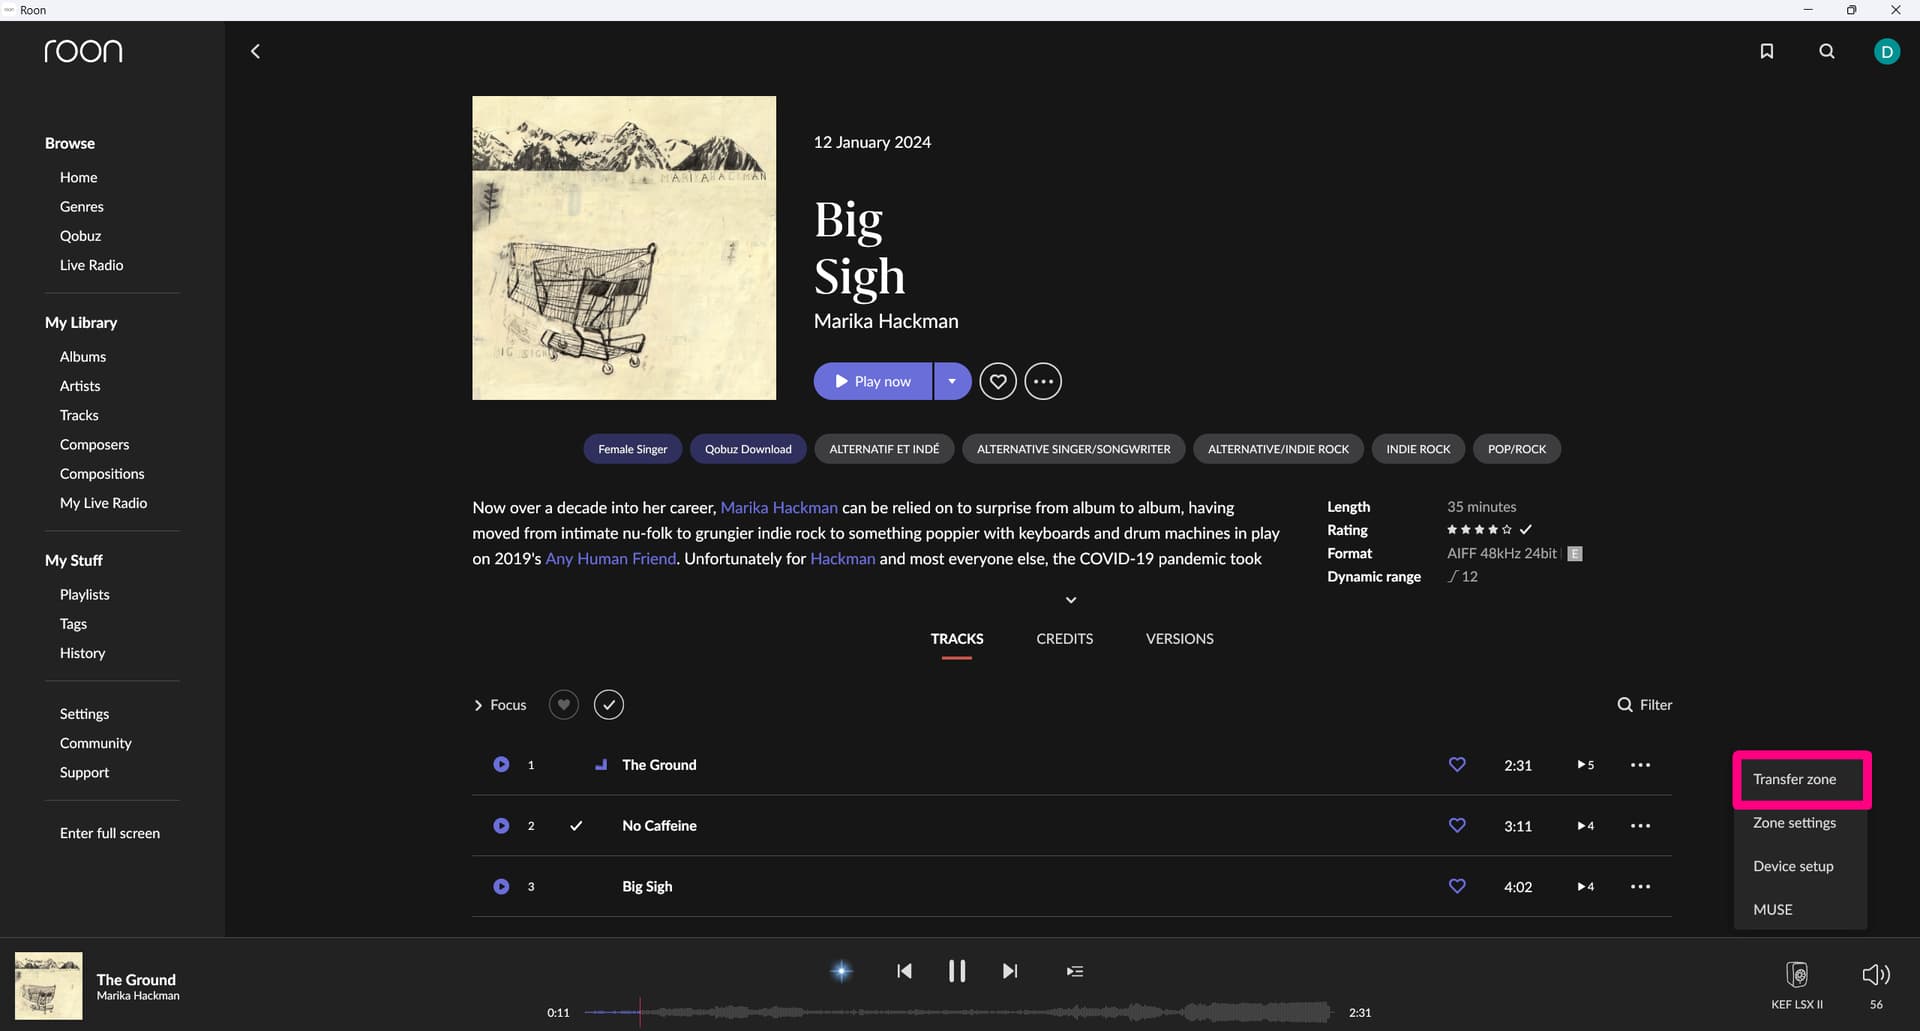
Task: Click Play now button
Action: pyautogui.click(x=873, y=381)
